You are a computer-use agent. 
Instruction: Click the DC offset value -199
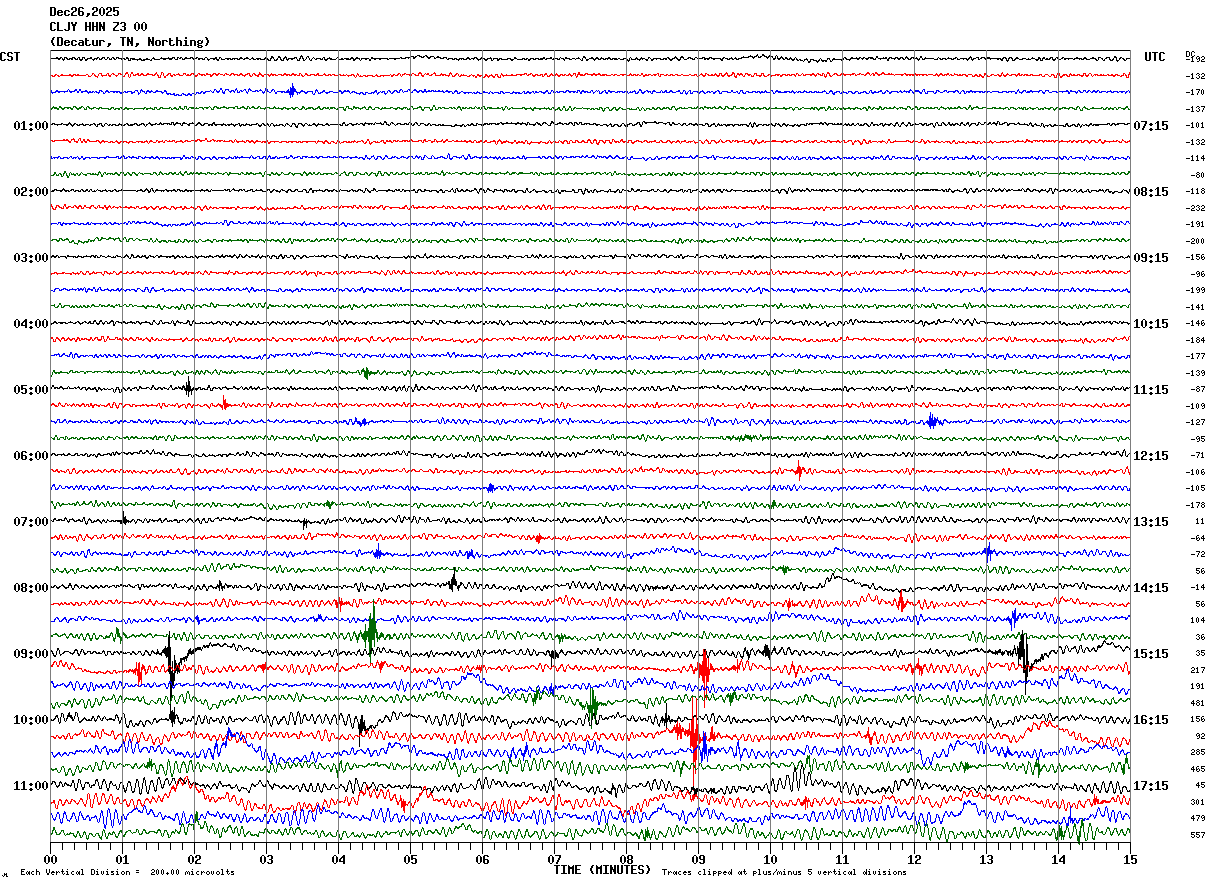click(x=1195, y=291)
